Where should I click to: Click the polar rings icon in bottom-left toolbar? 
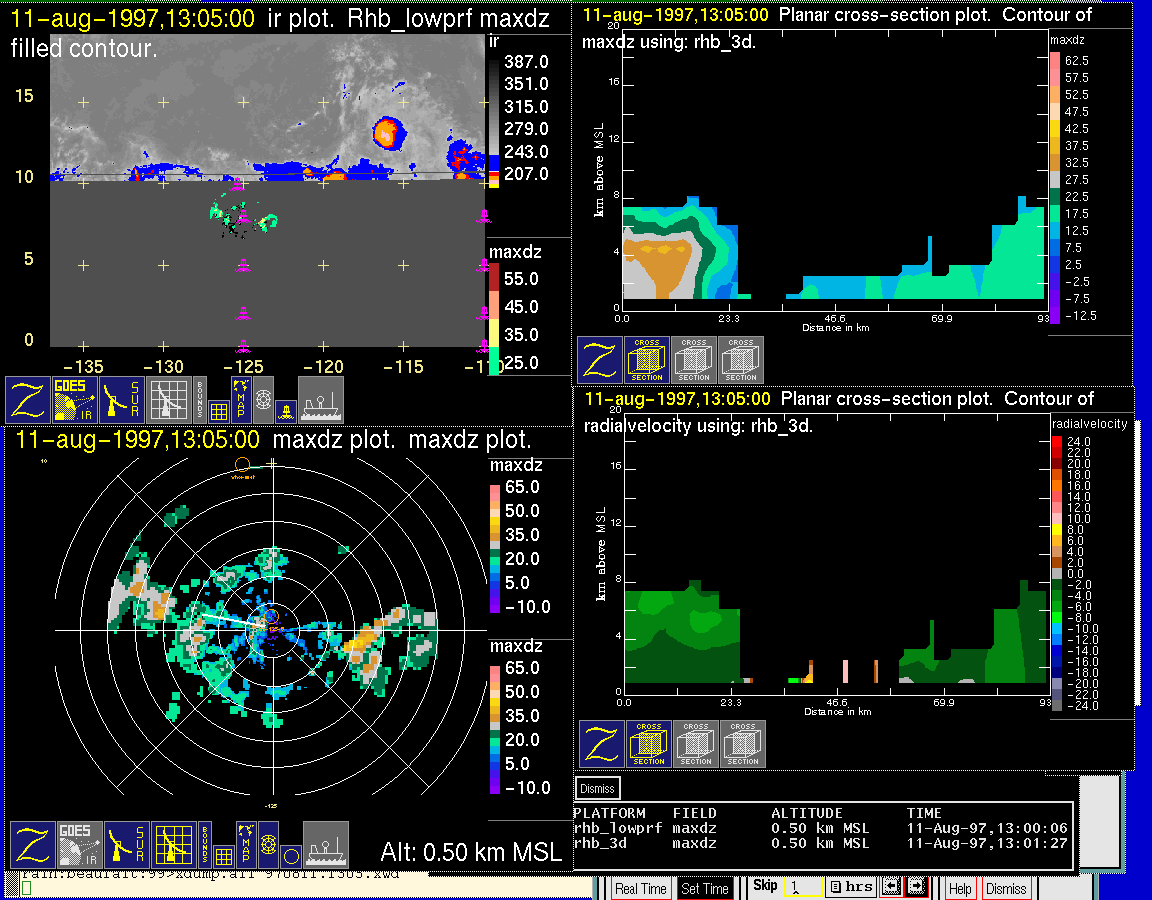267,845
